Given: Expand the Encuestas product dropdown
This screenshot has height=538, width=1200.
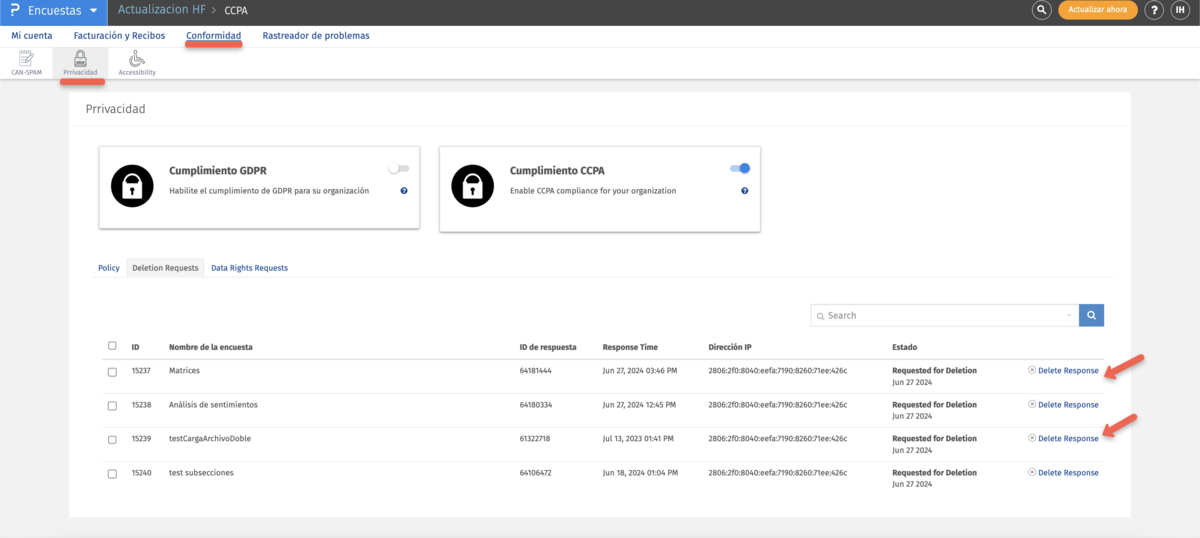Looking at the screenshot, I should (93, 11).
